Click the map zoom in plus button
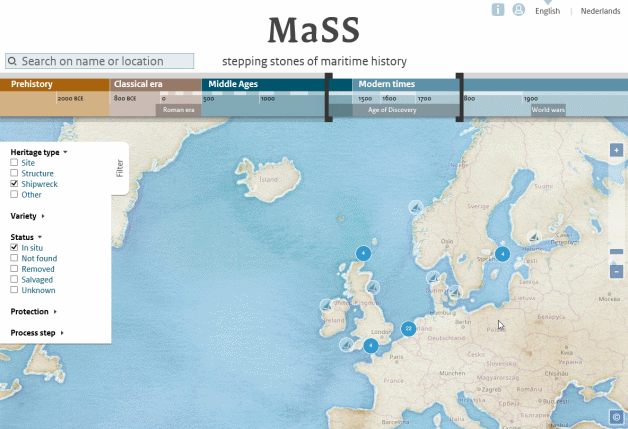Image resolution: width=628 pixels, height=429 pixels. pyautogui.click(x=616, y=150)
